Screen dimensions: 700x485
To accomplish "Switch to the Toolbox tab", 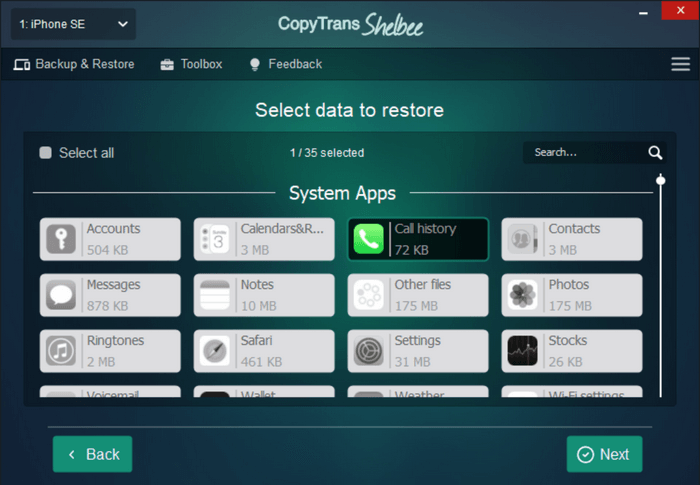I will pyautogui.click(x=191, y=64).
